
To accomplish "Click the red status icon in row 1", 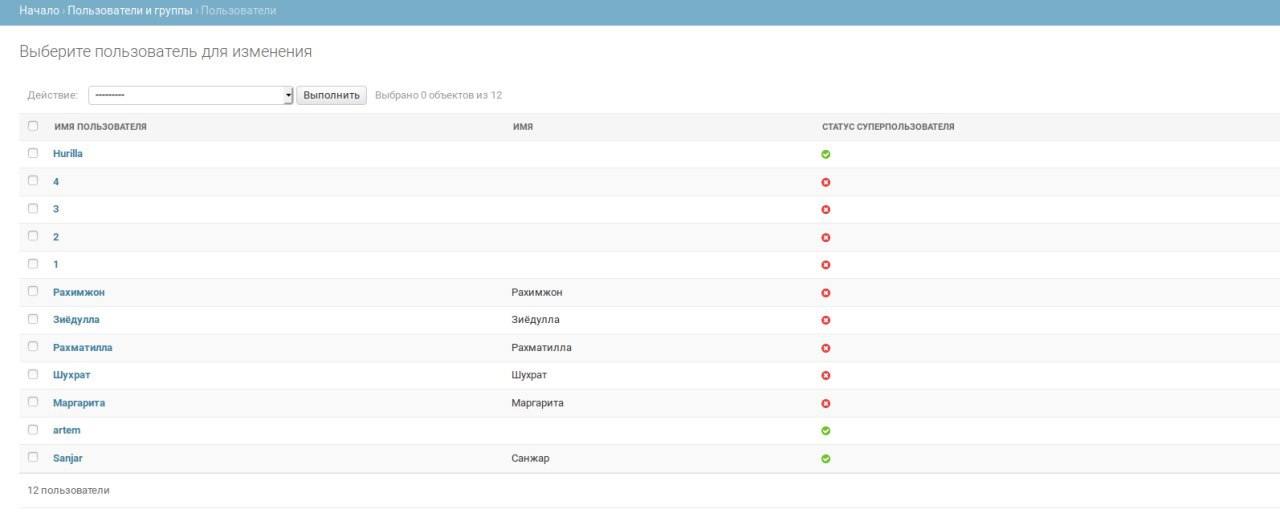I will (x=826, y=265).
